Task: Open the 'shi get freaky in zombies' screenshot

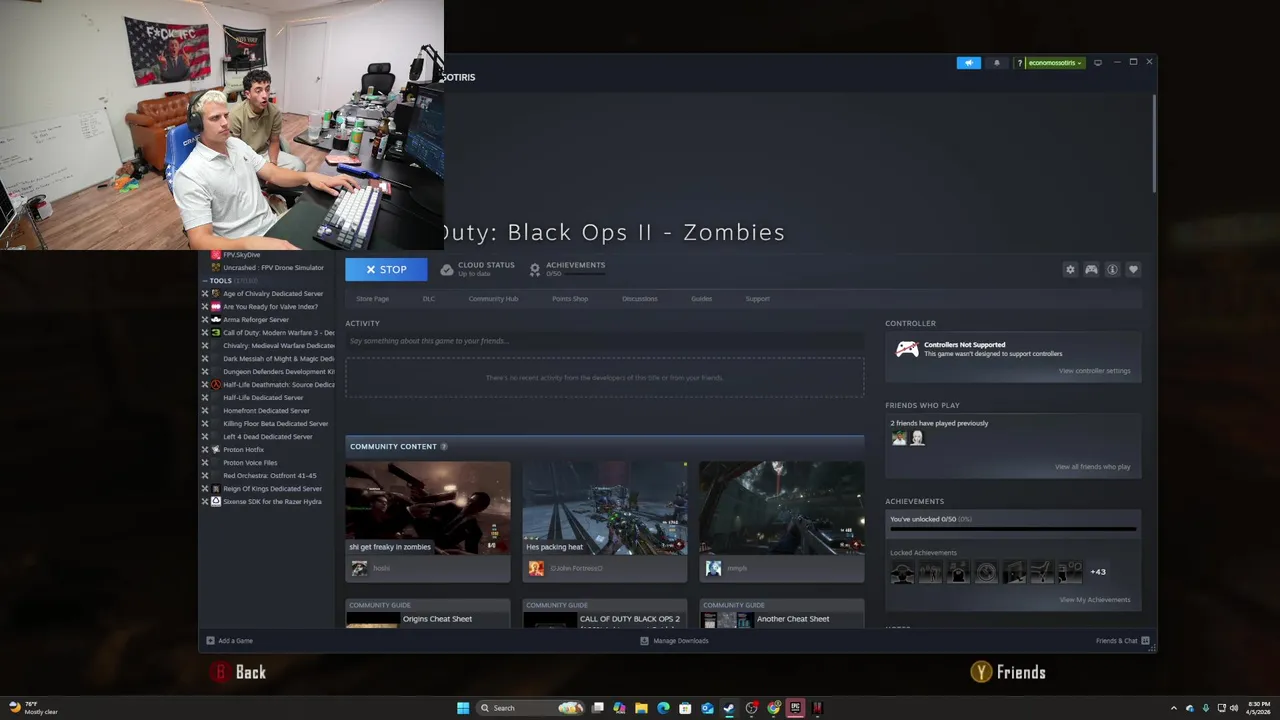Action: pyautogui.click(x=428, y=508)
